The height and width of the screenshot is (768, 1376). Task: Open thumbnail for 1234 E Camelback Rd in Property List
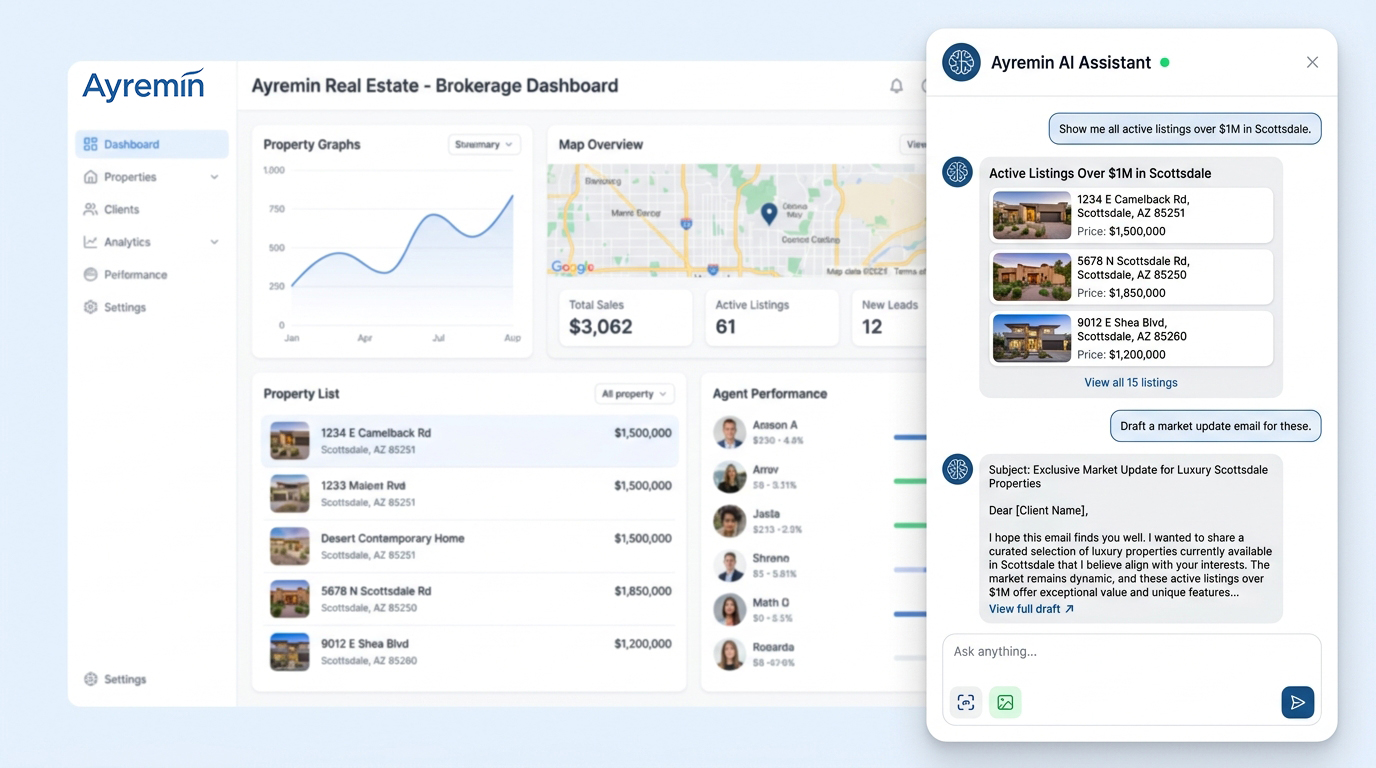(x=290, y=441)
